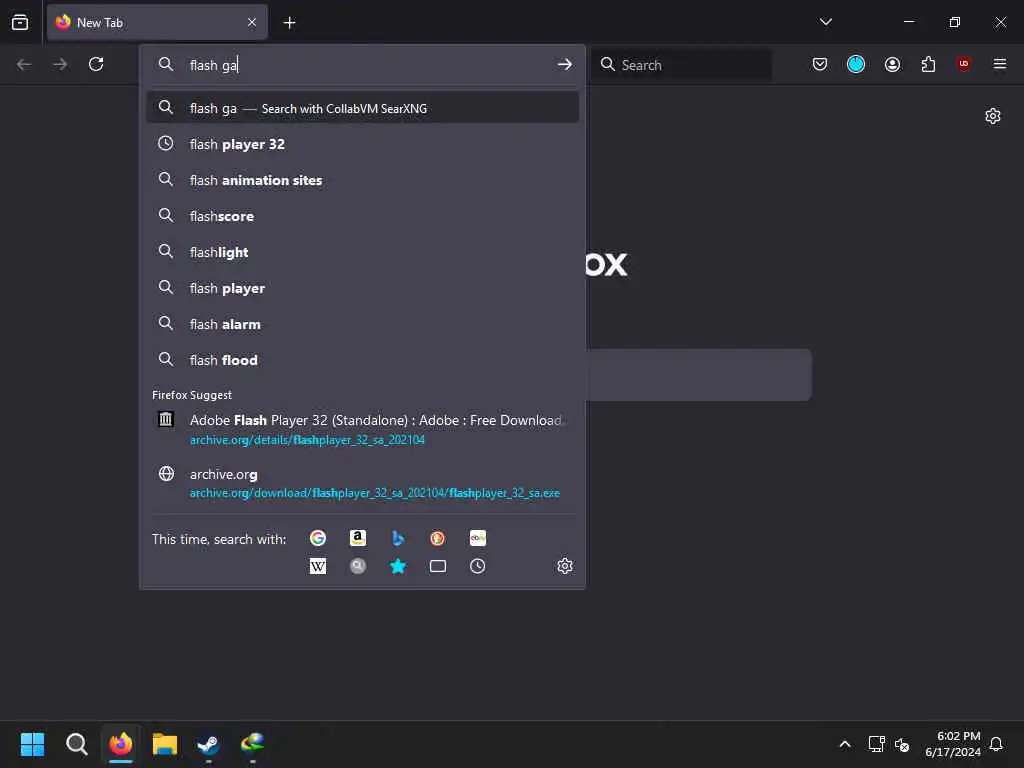This screenshot has height=768, width=1024.
Task: Open the Windows Start menu
Action: [x=32, y=744]
